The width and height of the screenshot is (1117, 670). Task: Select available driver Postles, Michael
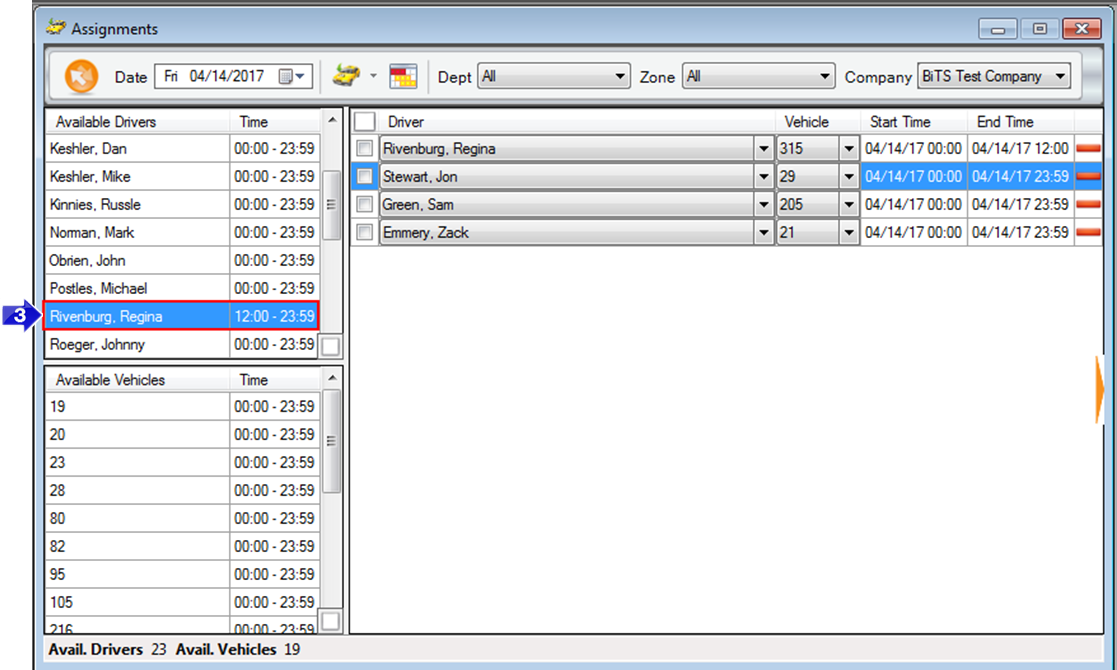click(x=182, y=288)
